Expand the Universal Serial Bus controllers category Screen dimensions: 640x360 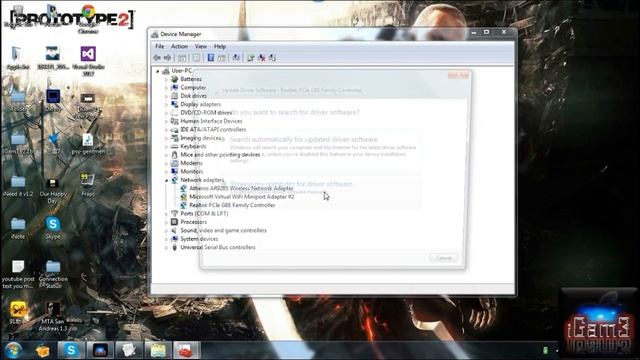pos(166,247)
